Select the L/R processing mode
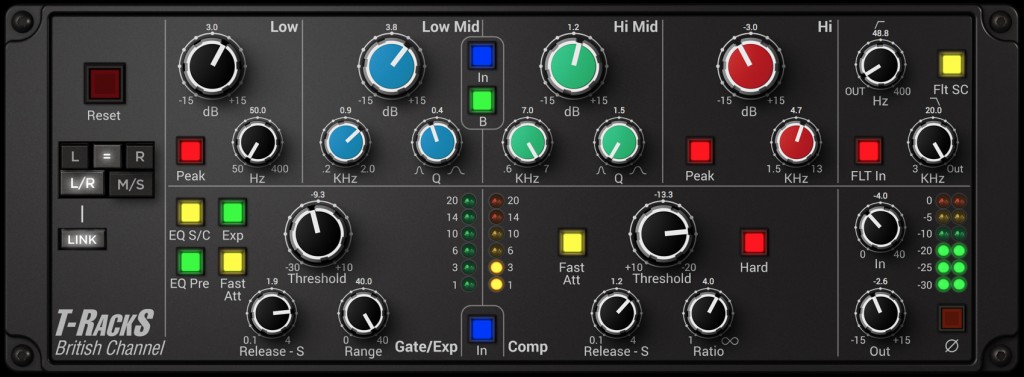 coord(83,184)
